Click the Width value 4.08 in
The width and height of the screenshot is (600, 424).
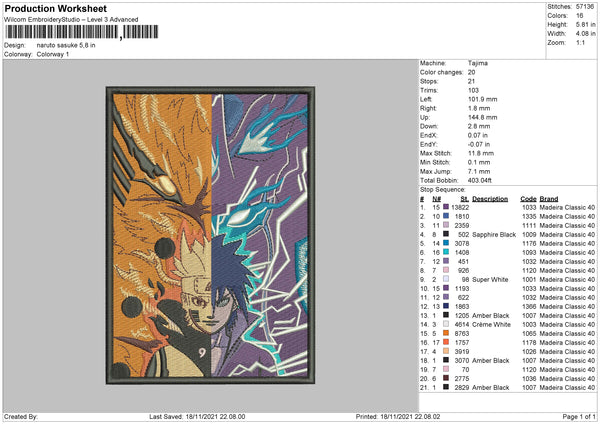[x=585, y=34]
